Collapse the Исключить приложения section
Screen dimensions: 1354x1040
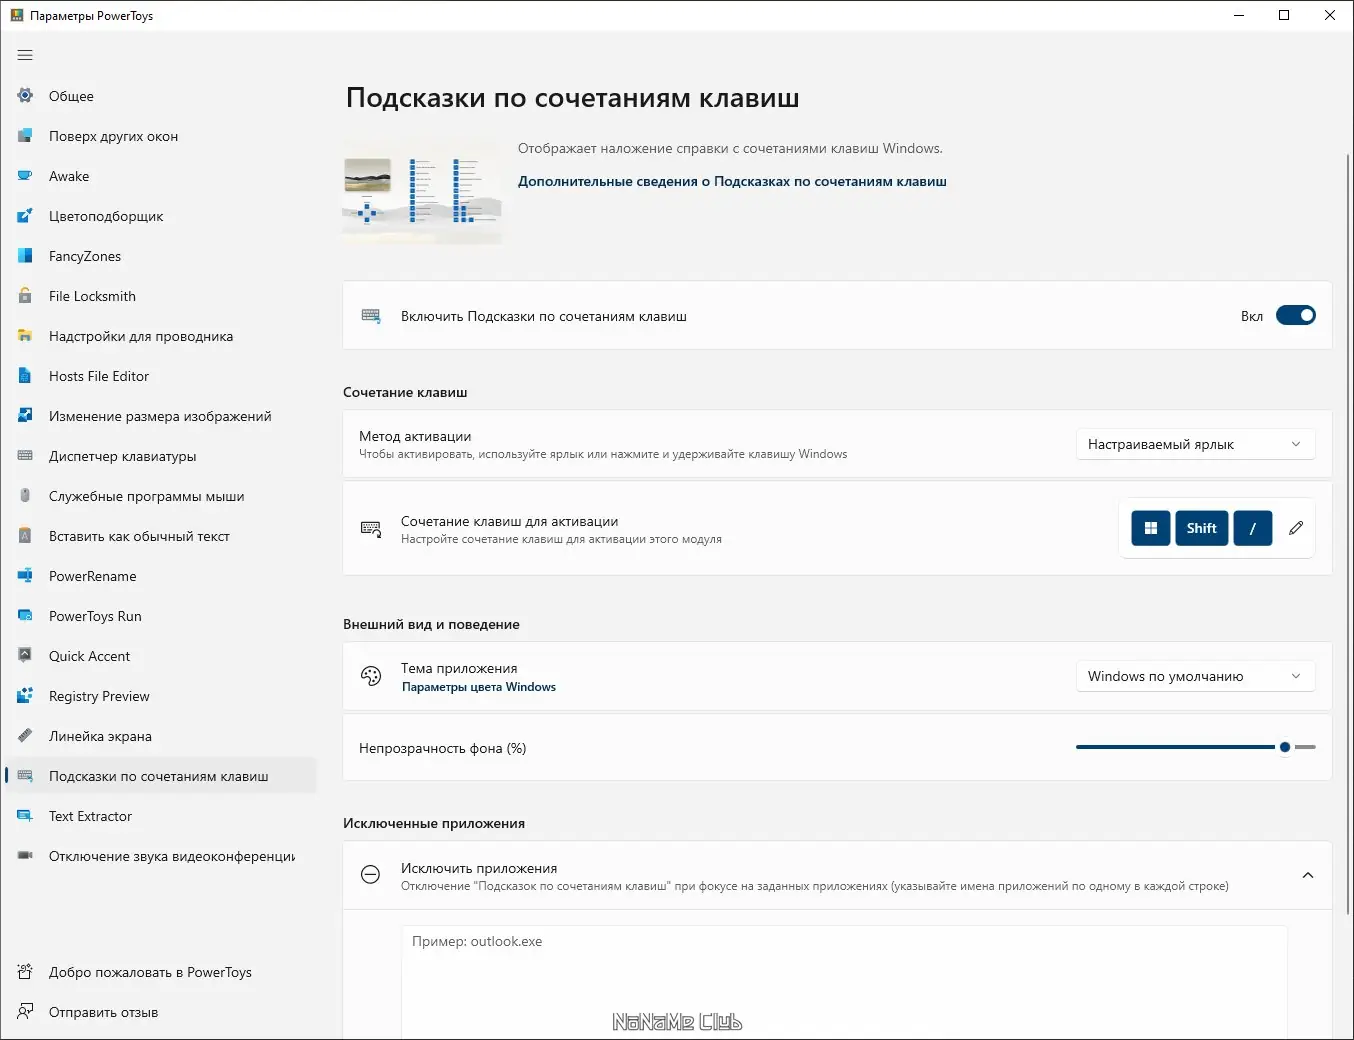pos(1308,874)
